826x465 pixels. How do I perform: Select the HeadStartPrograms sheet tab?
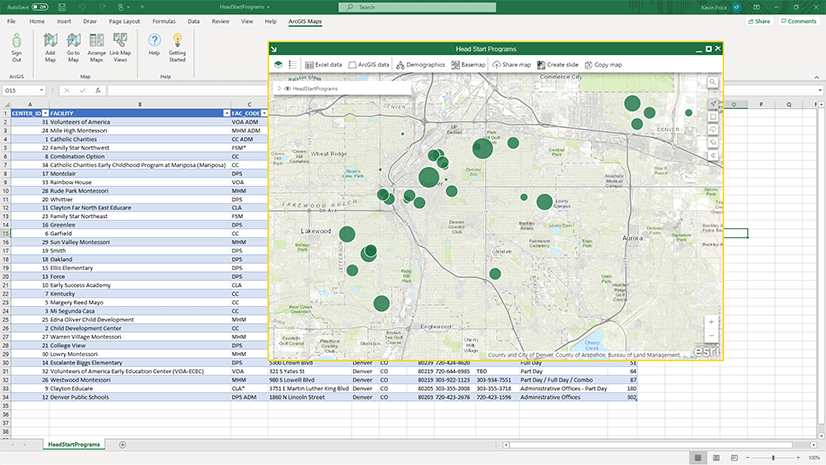coord(75,444)
